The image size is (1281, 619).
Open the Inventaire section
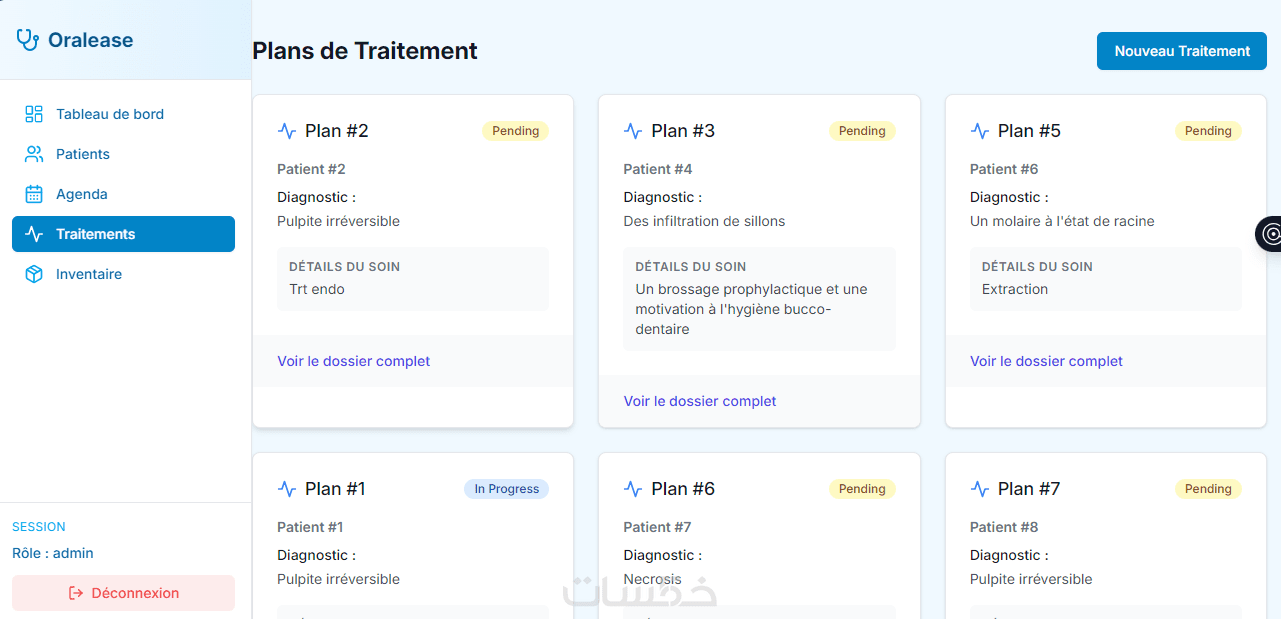89,274
